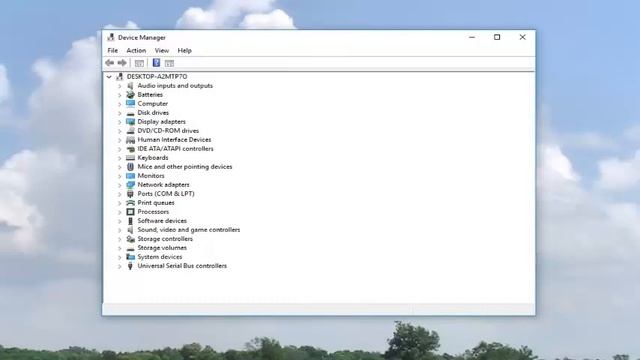Click the Print queues printer icon

[x=130, y=203]
